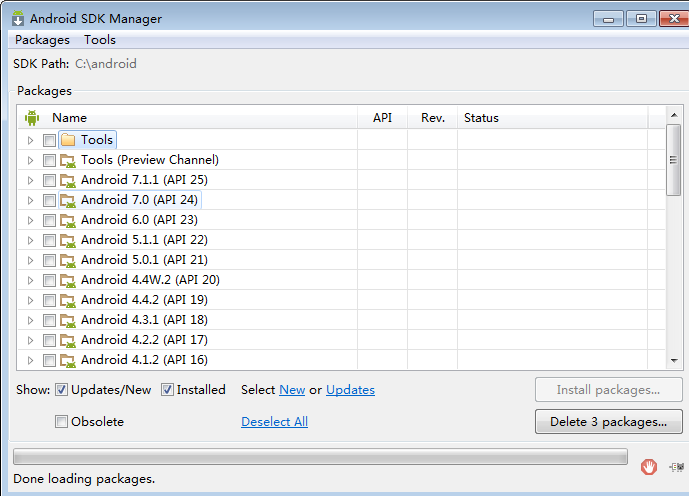Screen dimensions: 689x496
Task: Check the Android 6.0 (API 23) checkbox
Action: point(49,220)
